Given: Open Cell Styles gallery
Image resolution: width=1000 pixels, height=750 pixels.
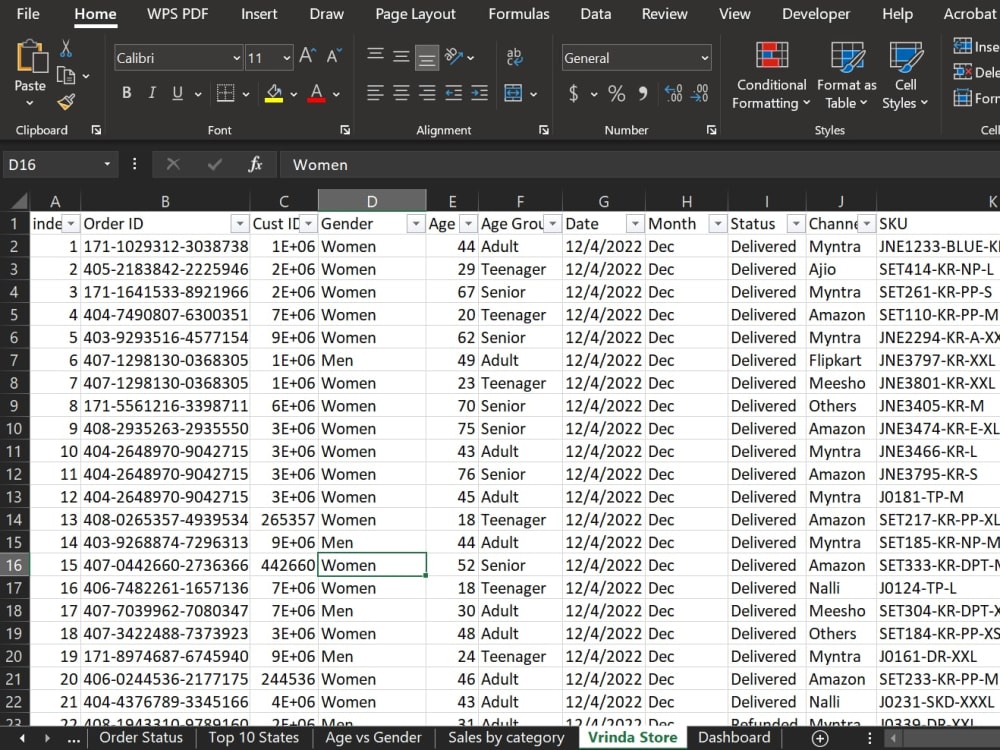Looking at the screenshot, I should [x=905, y=75].
